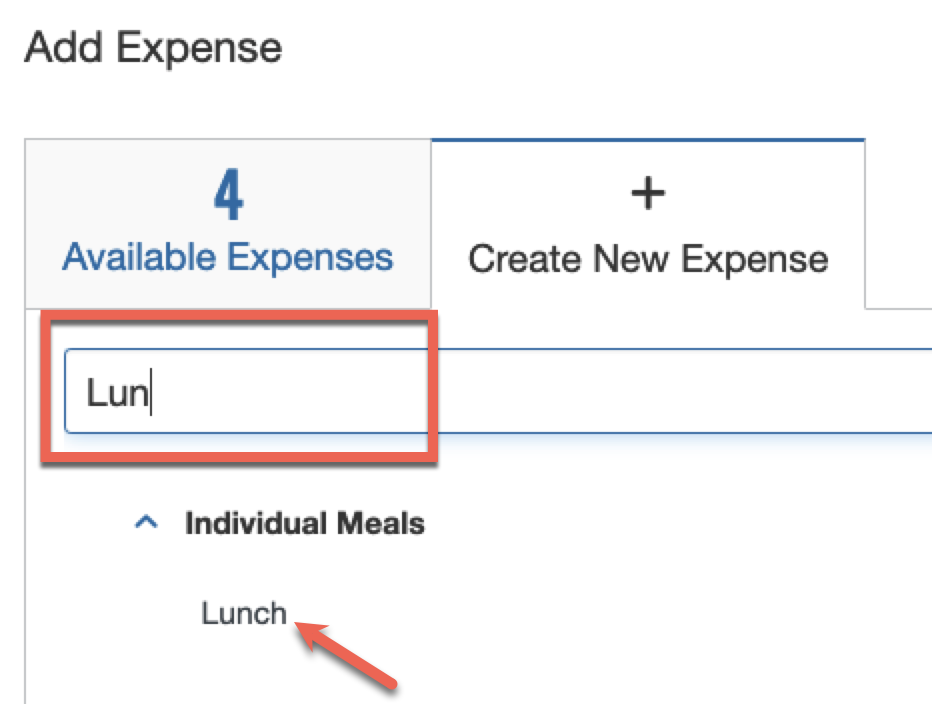
Task: Switch to the Available Expenses tab
Action: [x=228, y=224]
